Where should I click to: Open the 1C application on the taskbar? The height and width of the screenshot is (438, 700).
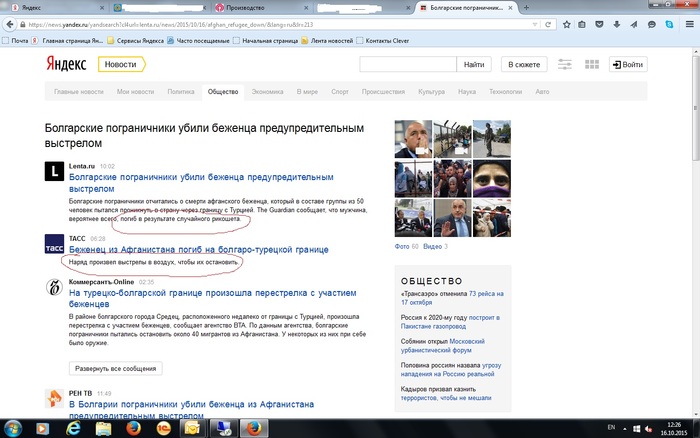coord(164,429)
